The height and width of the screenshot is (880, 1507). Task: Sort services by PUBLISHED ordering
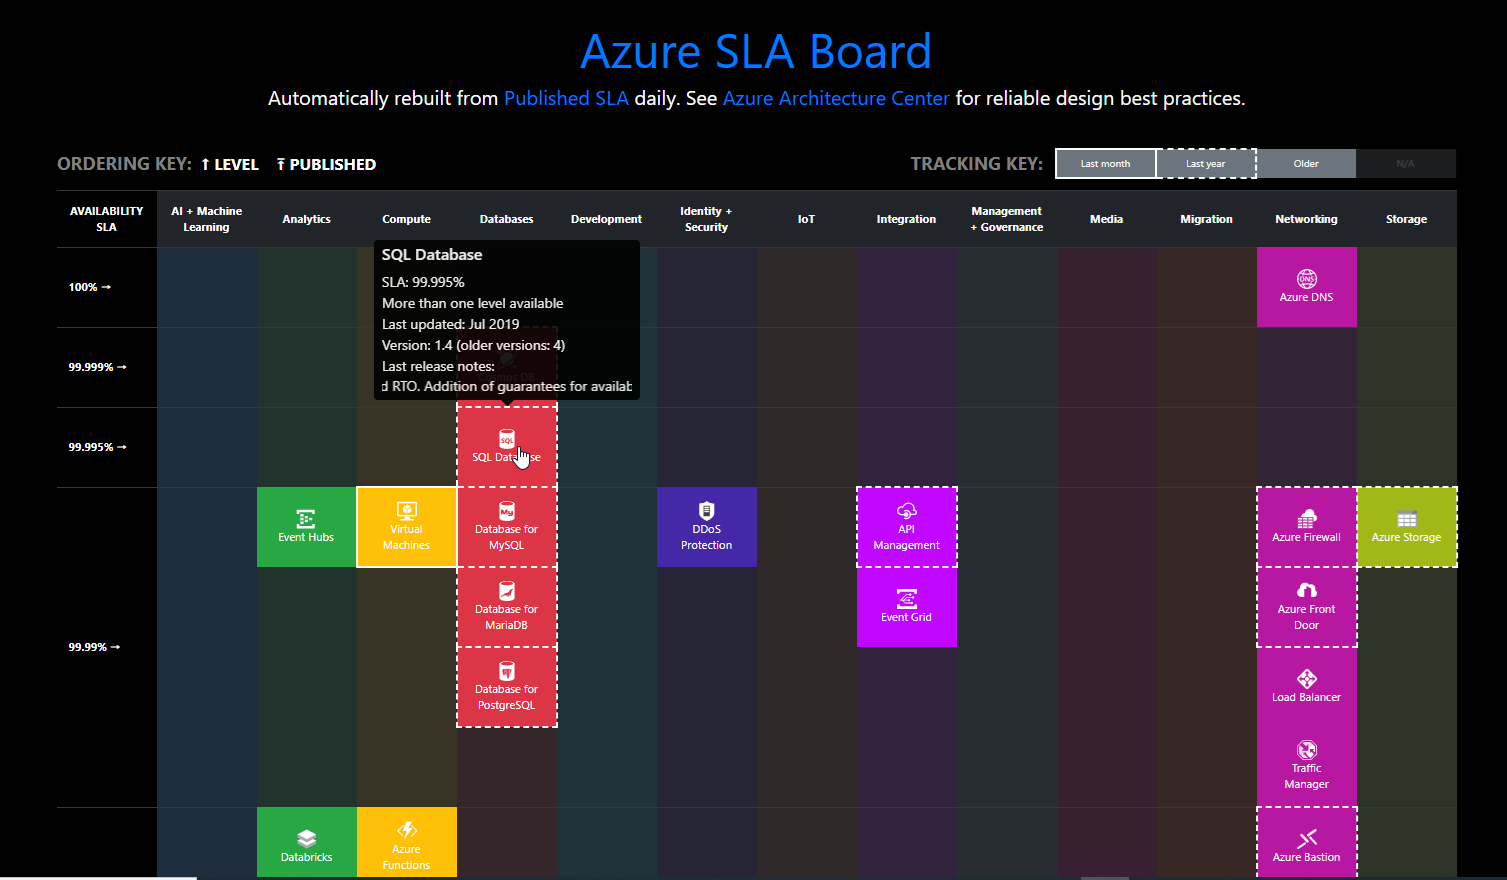point(326,164)
